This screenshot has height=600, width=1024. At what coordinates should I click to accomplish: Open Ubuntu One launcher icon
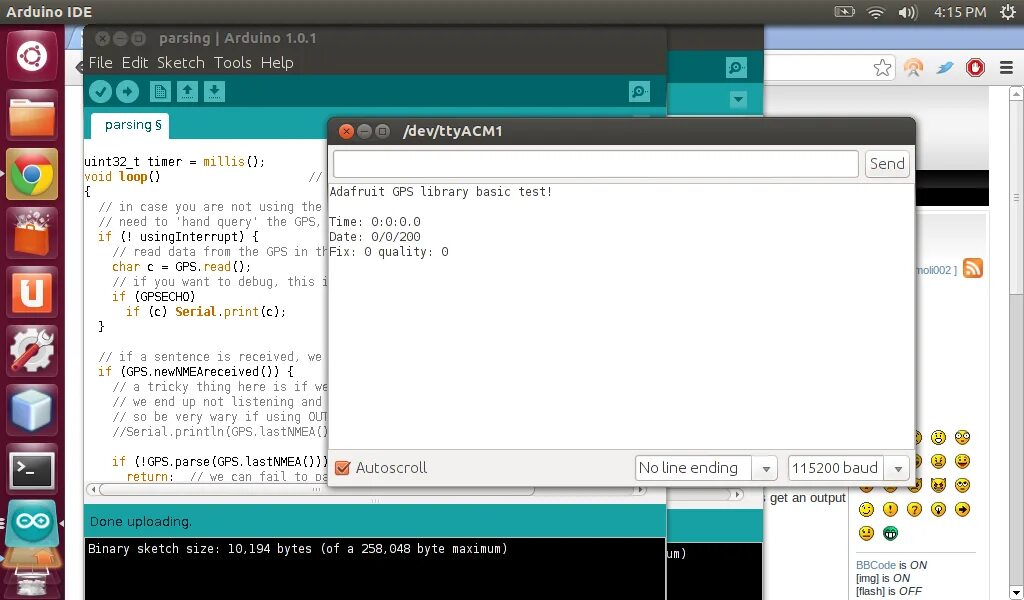coord(32,292)
